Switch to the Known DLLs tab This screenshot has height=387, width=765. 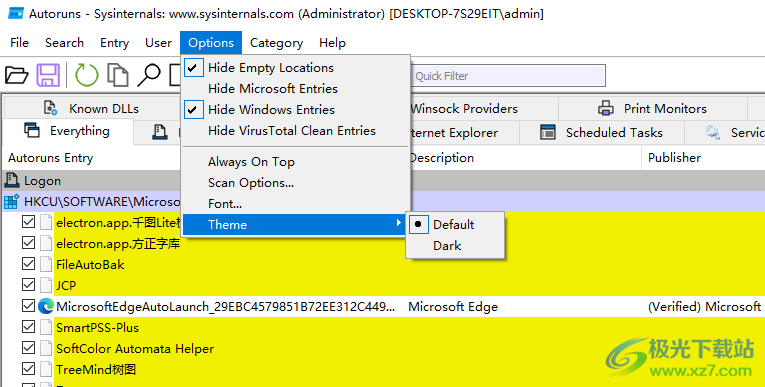tap(93, 108)
